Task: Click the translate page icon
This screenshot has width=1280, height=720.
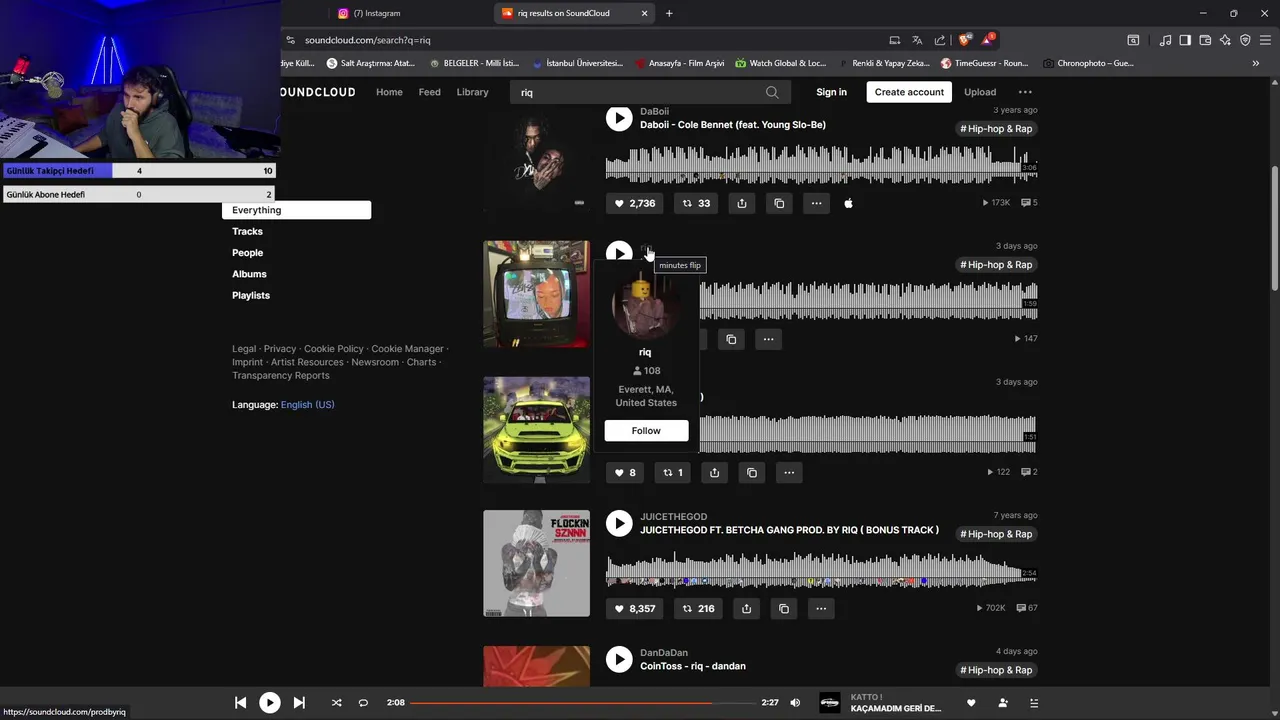Action: 917,40
